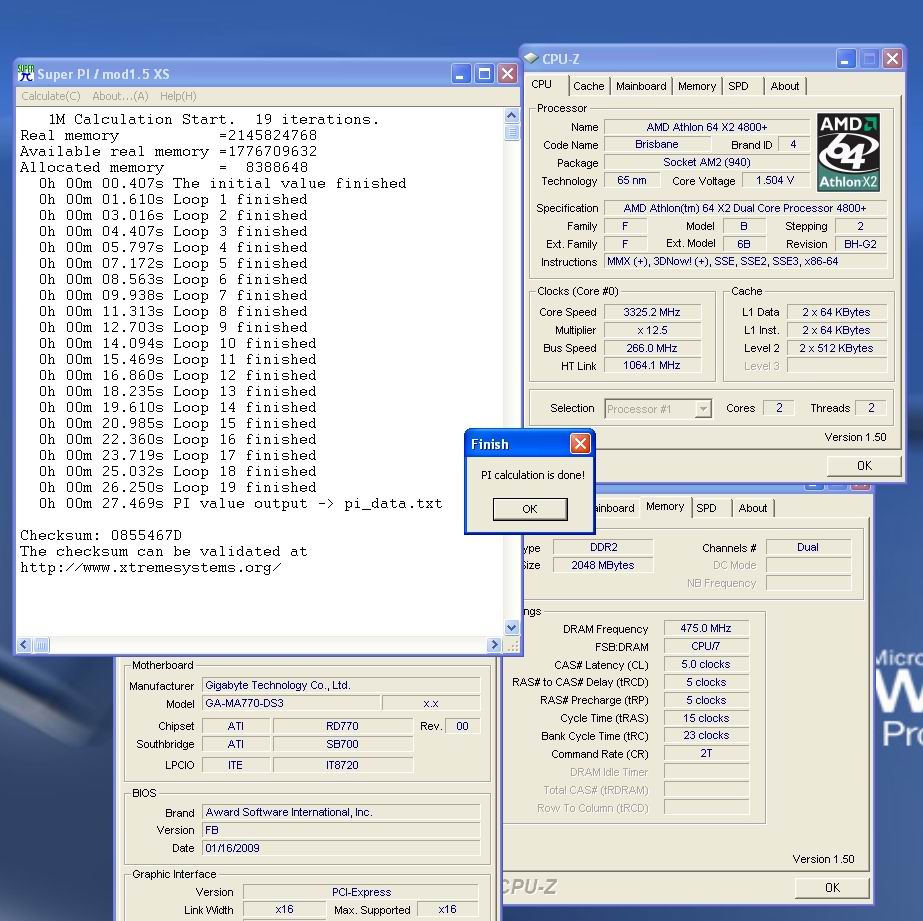
Task: Click the motherboard Model field GA-MA770-DS3
Action: 291,703
